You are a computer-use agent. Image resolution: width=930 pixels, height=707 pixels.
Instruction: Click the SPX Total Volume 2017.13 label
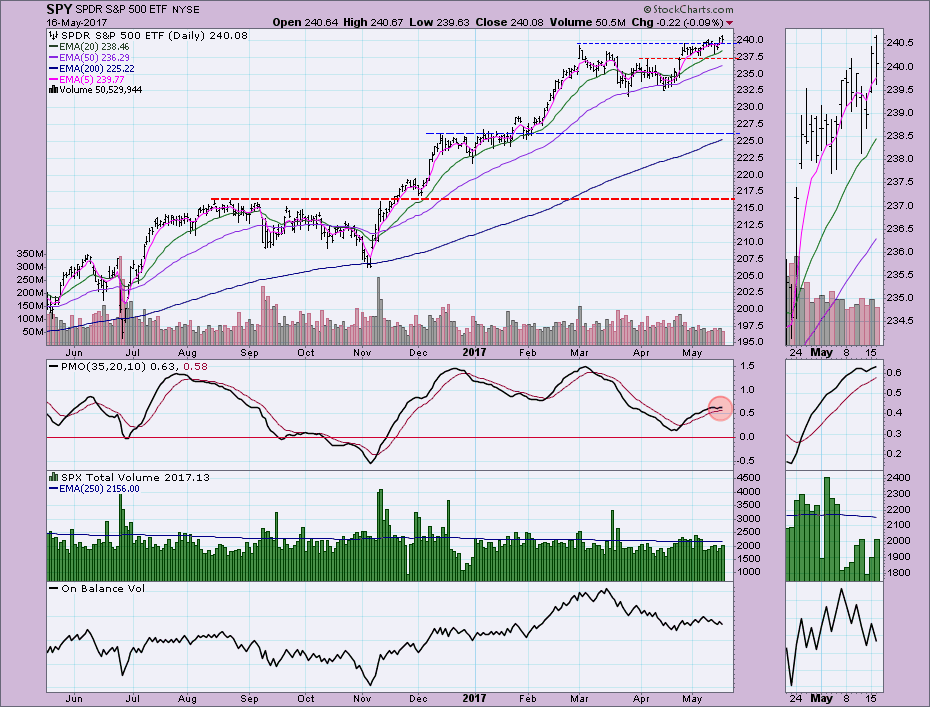pos(129,477)
